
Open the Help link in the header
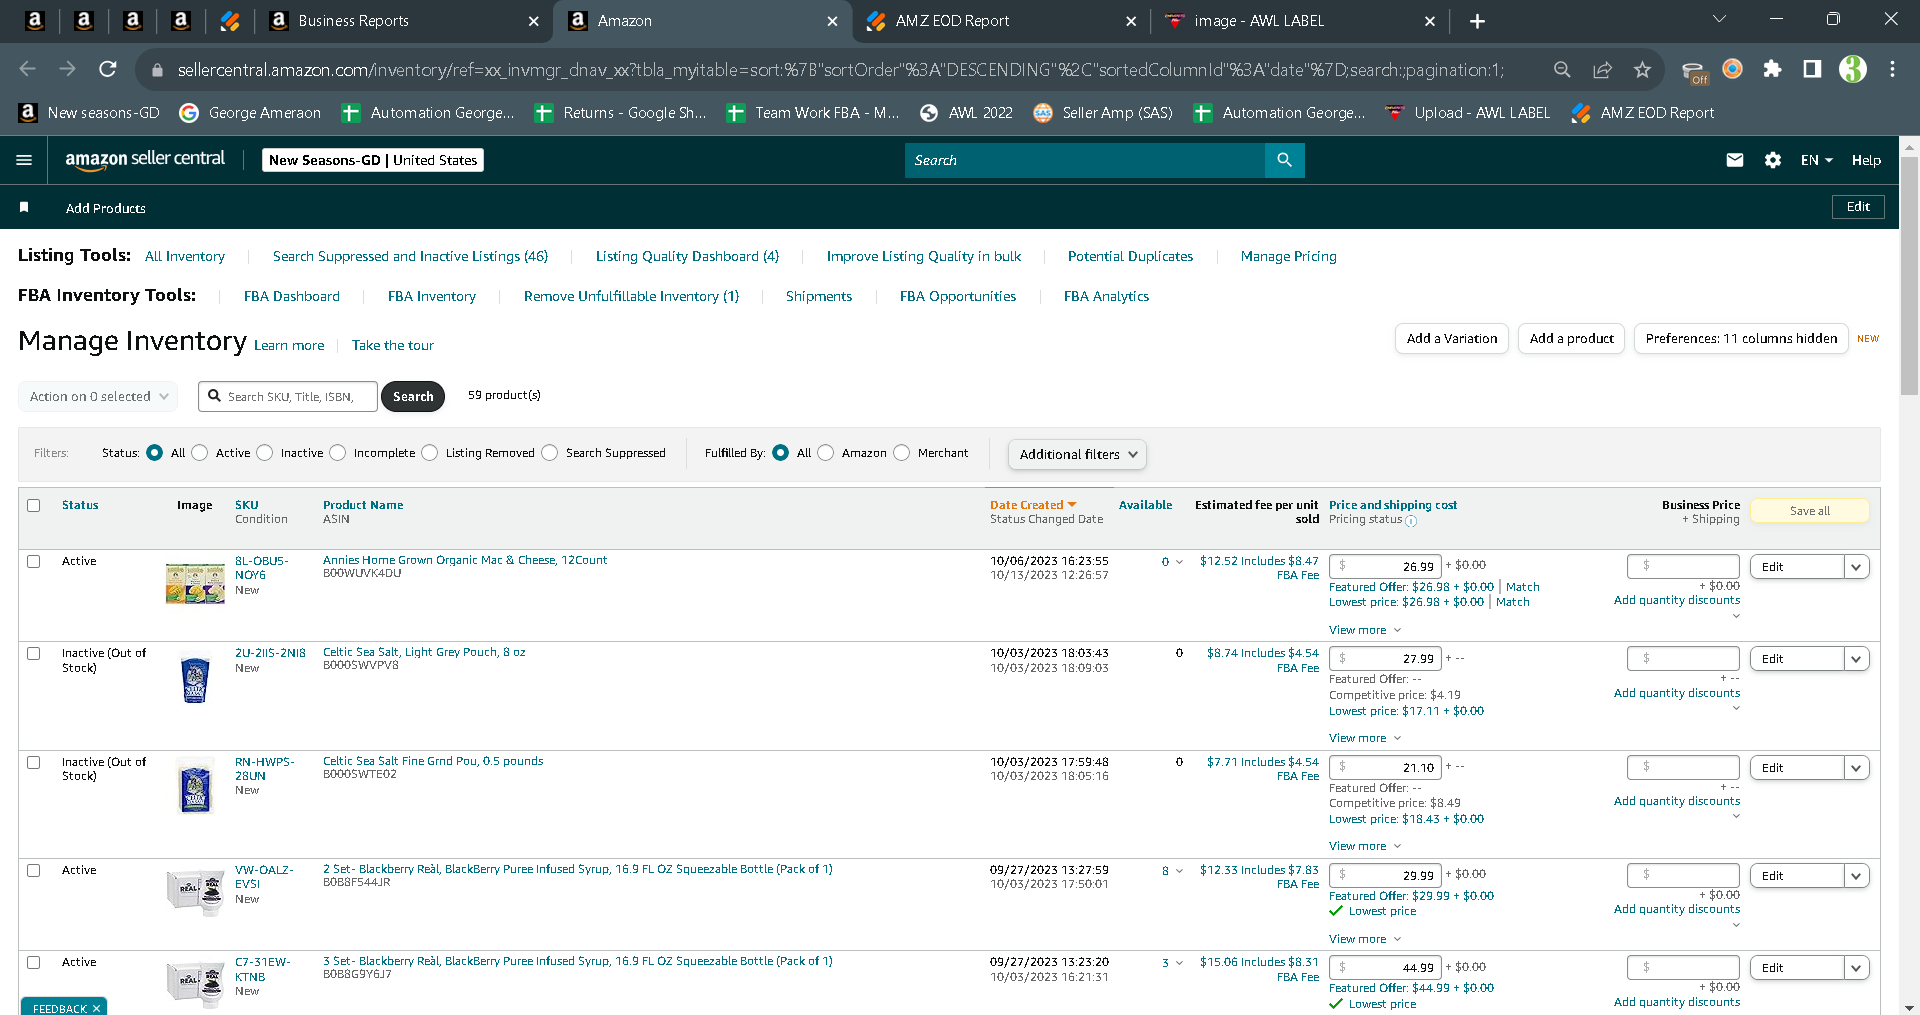point(1866,160)
